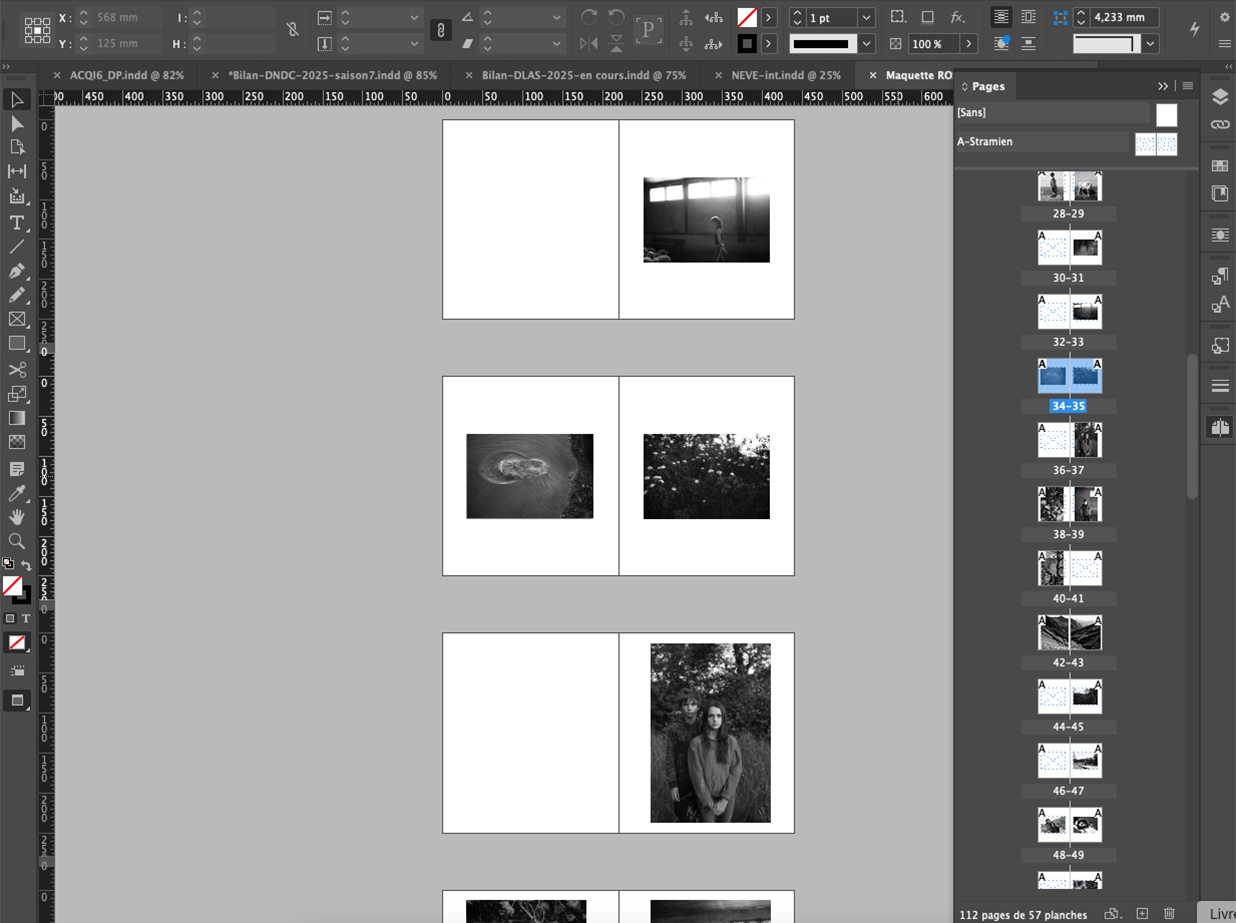Rotate selection 90° clockwise
This screenshot has height=923, width=1236.
tap(589, 17)
